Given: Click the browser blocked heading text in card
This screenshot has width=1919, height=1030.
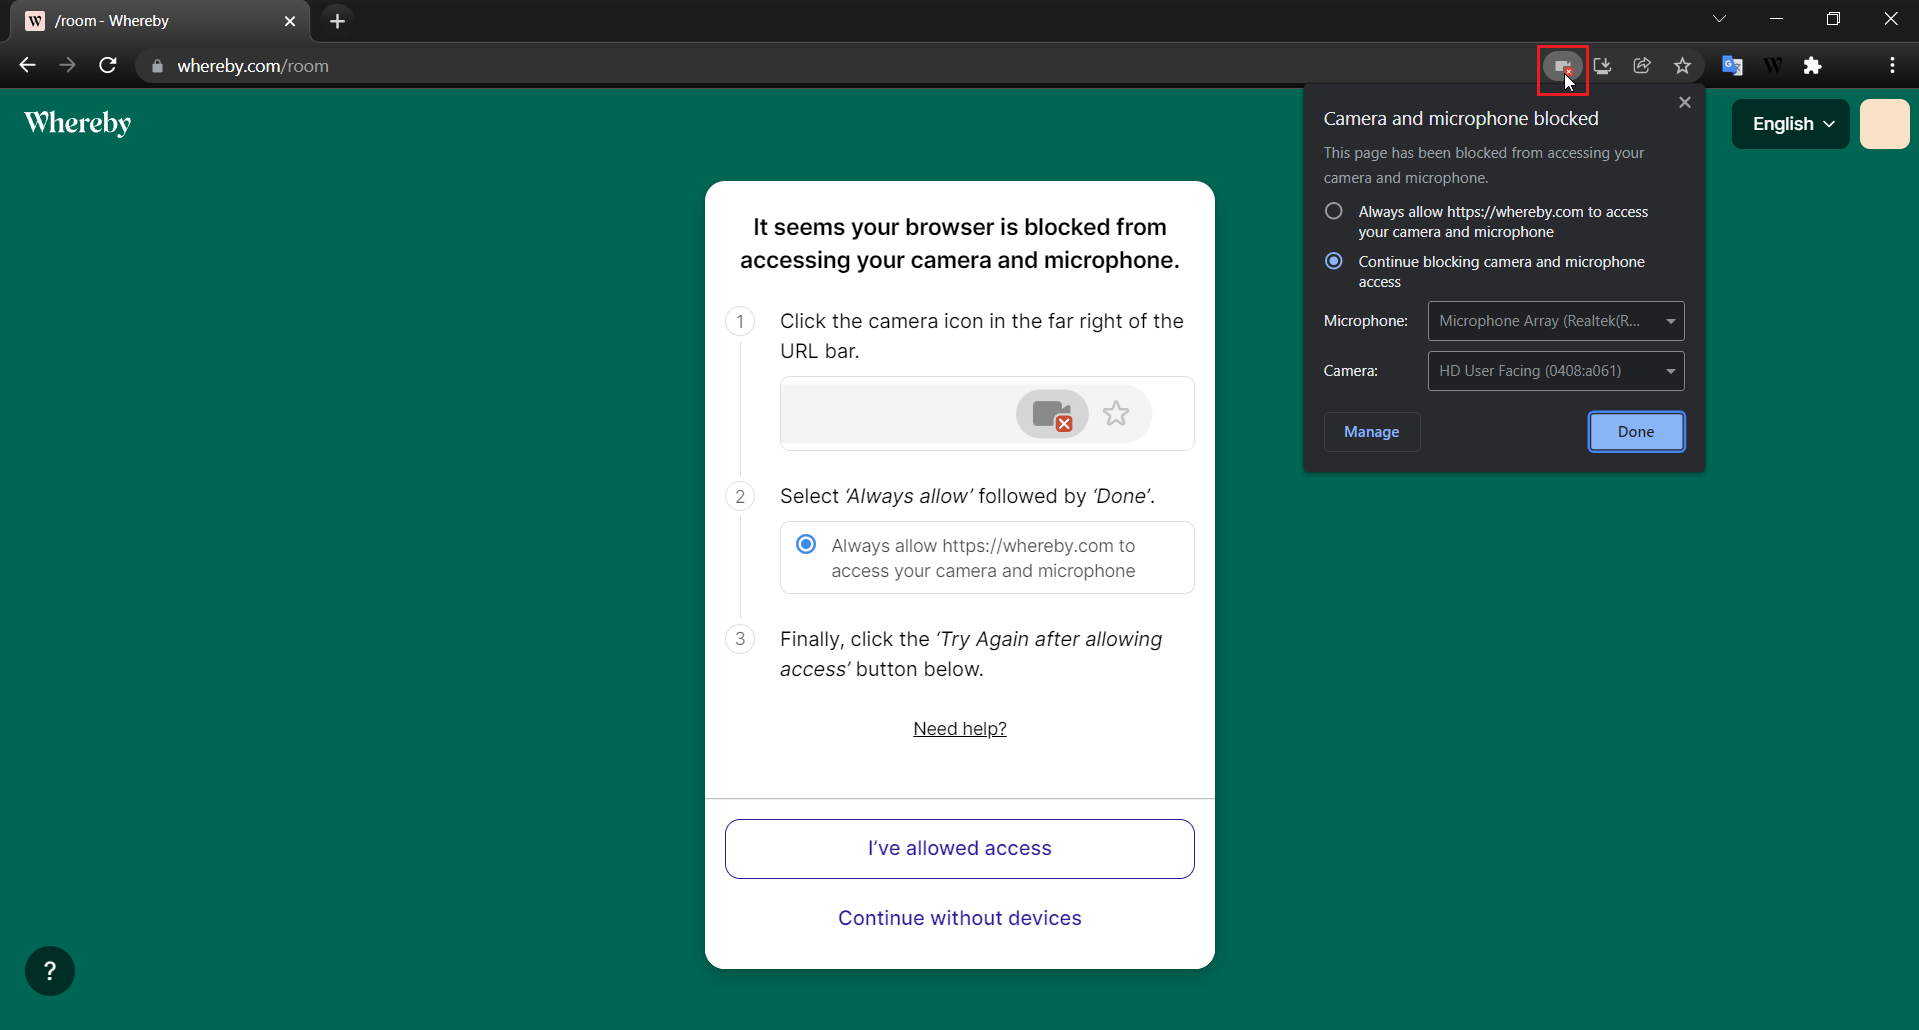Looking at the screenshot, I should [960, 243].
